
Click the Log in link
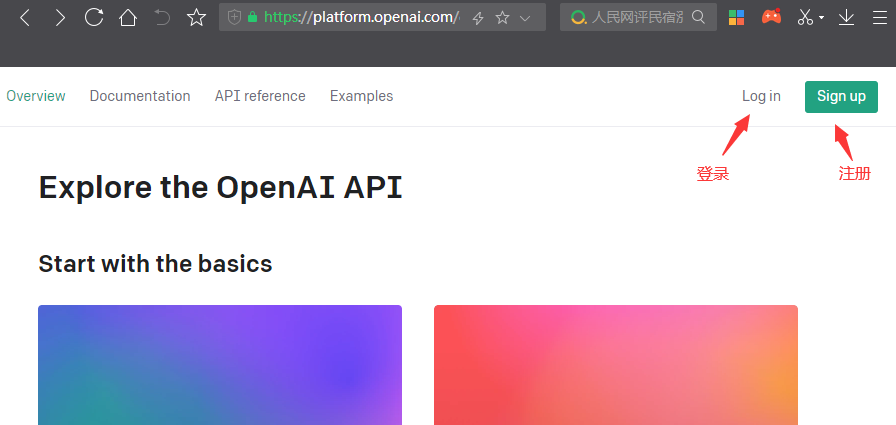(x=761, y=96)
